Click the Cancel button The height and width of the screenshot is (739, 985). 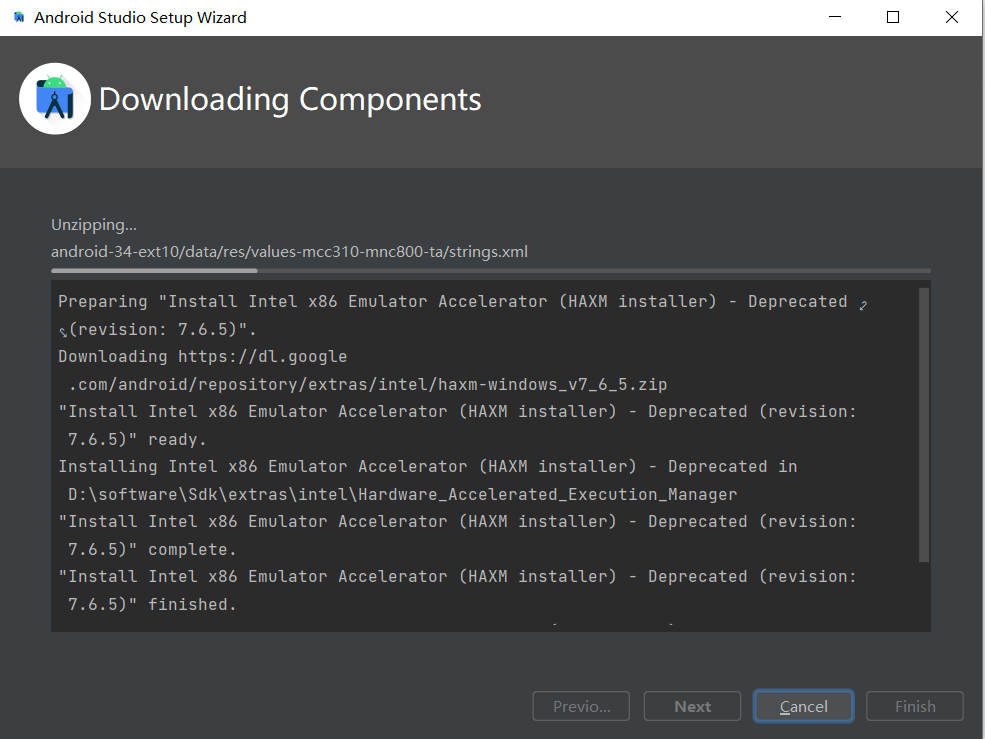pos(803,706)
